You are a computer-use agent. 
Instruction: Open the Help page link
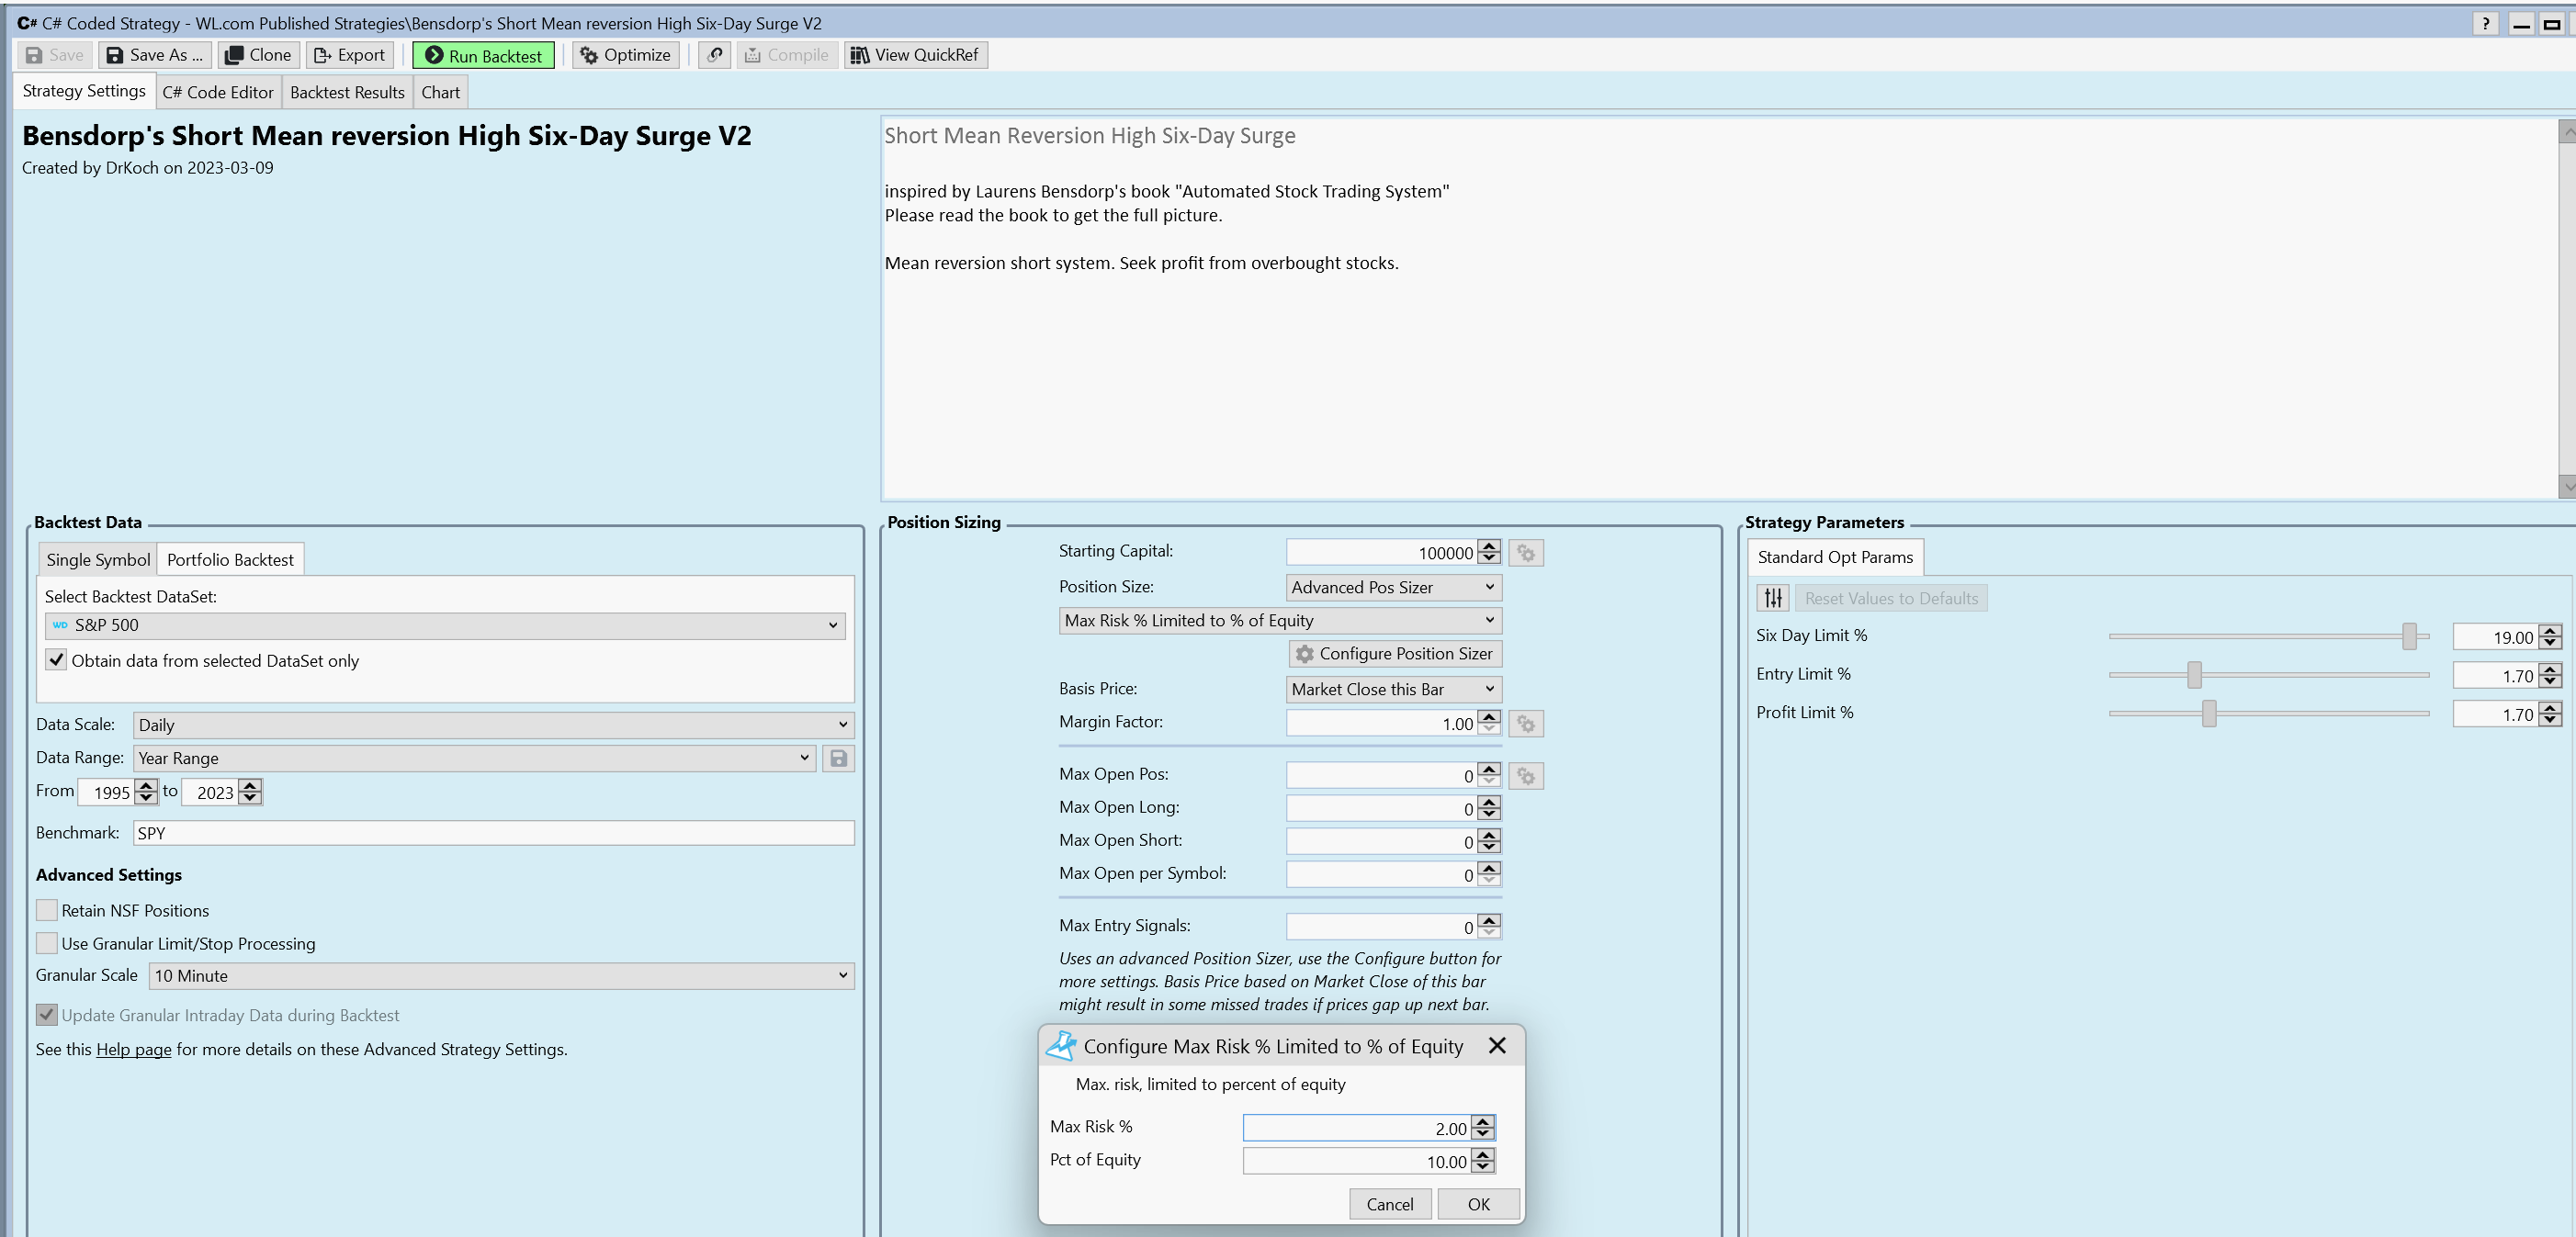[133, 1049]
